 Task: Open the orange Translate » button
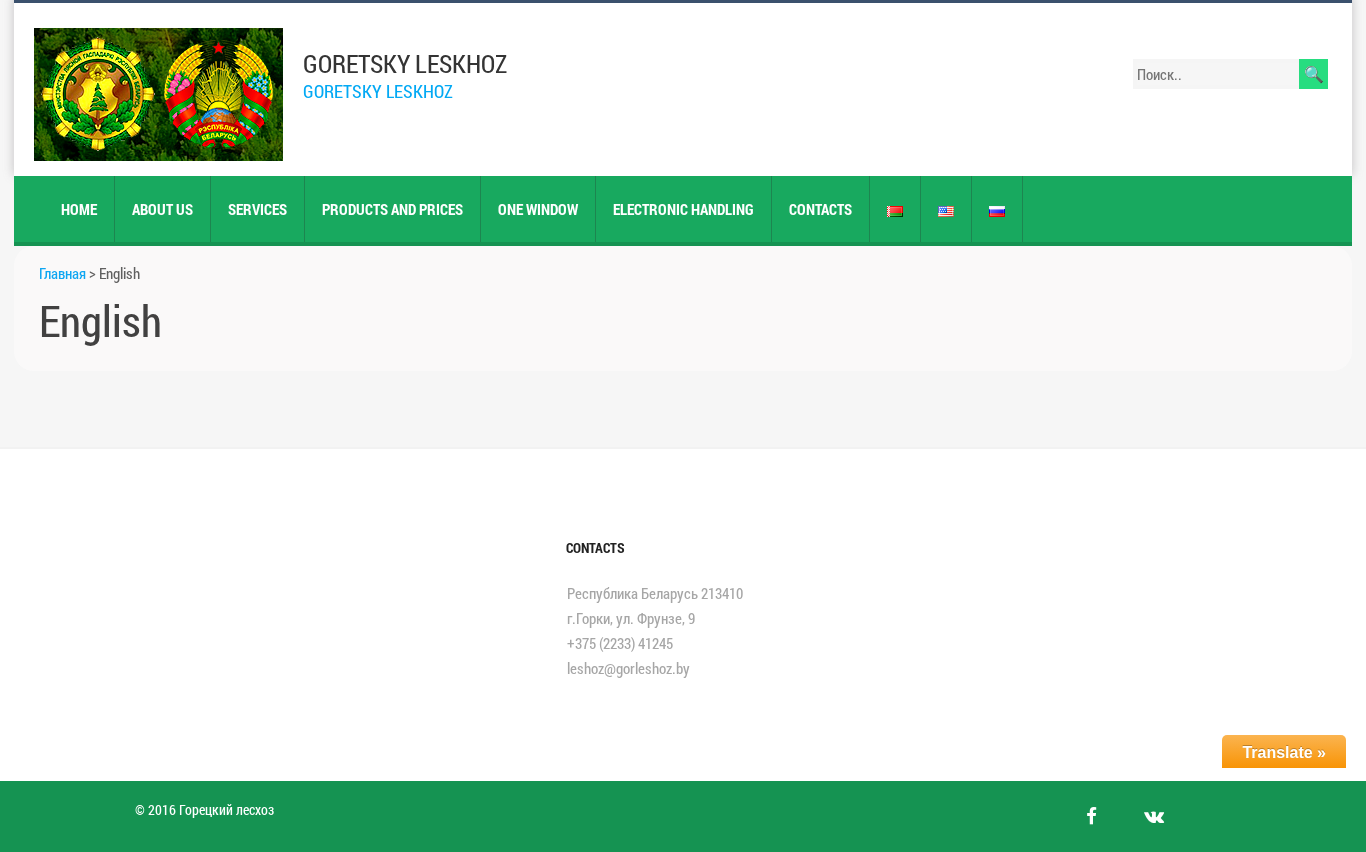pos(1284,752)
